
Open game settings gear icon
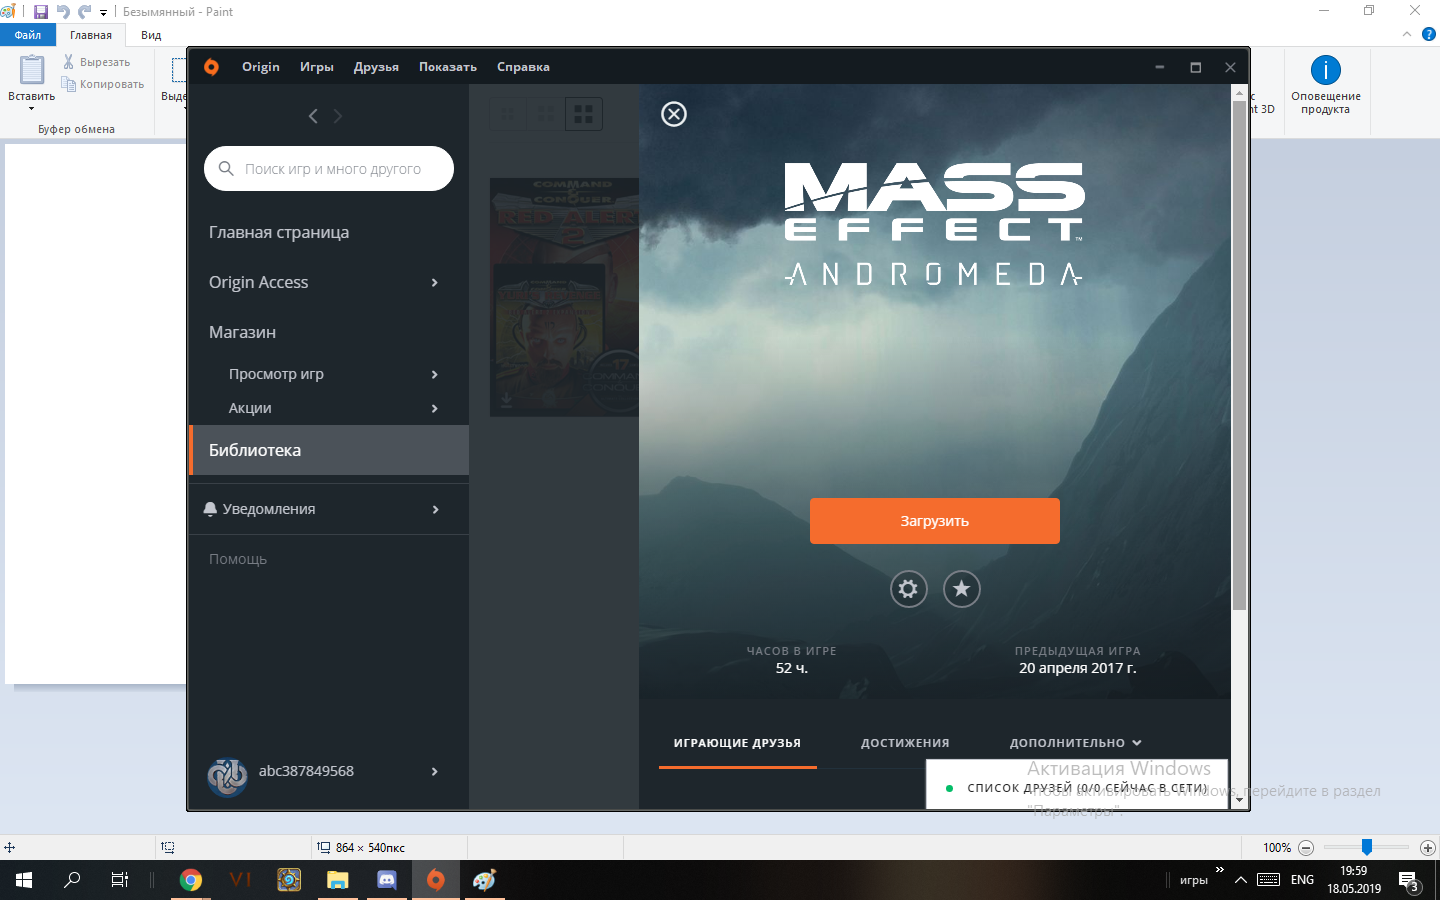908,589
